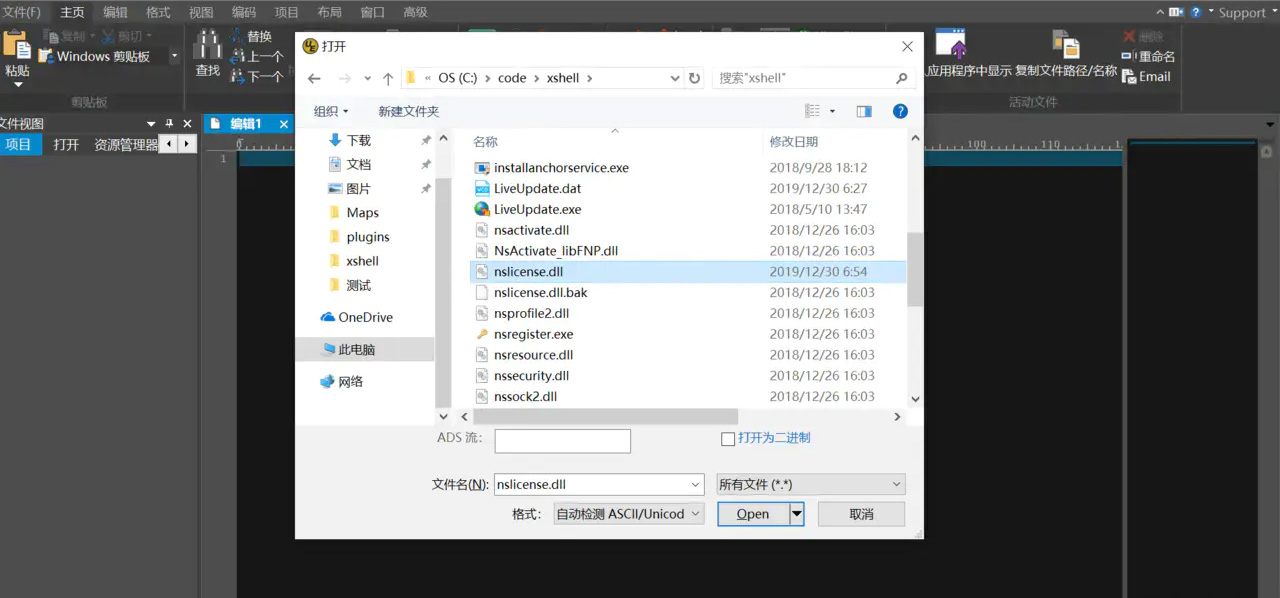Click the blue help icon beside Support
The height and width of the screenshot is (598, 1280).
point(1195,12)
